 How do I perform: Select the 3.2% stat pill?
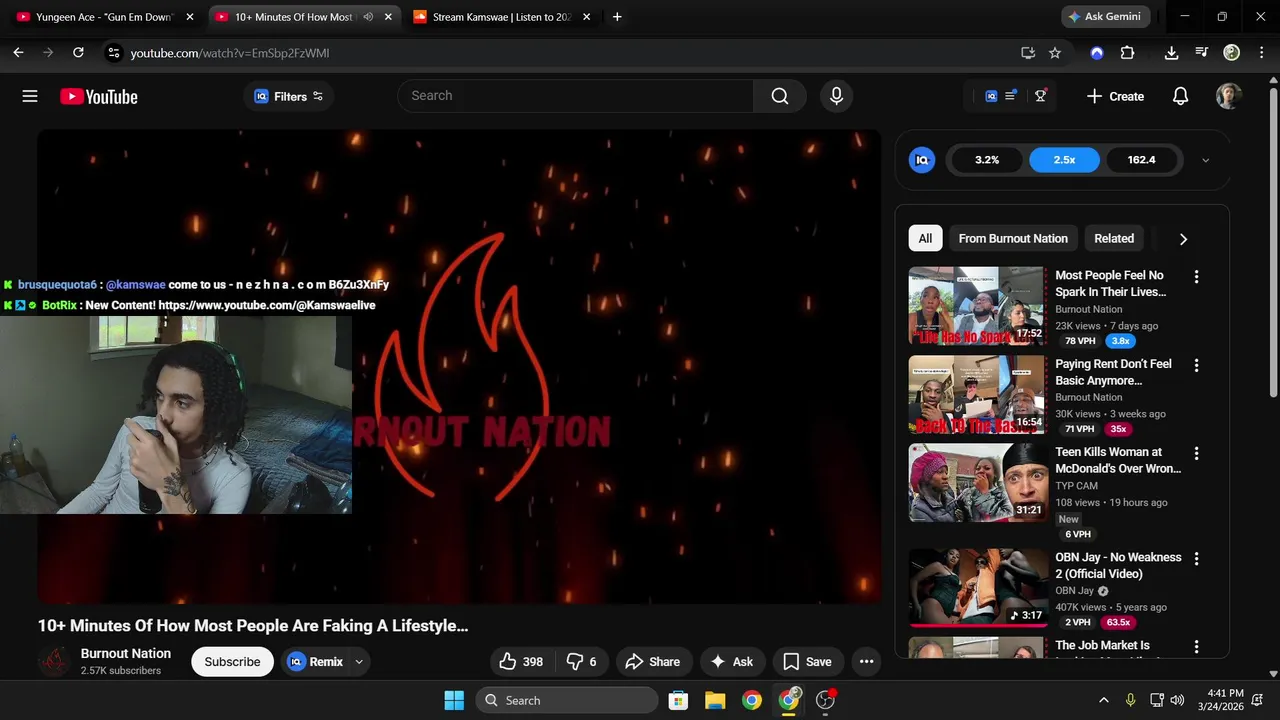(x=987, y=160)
